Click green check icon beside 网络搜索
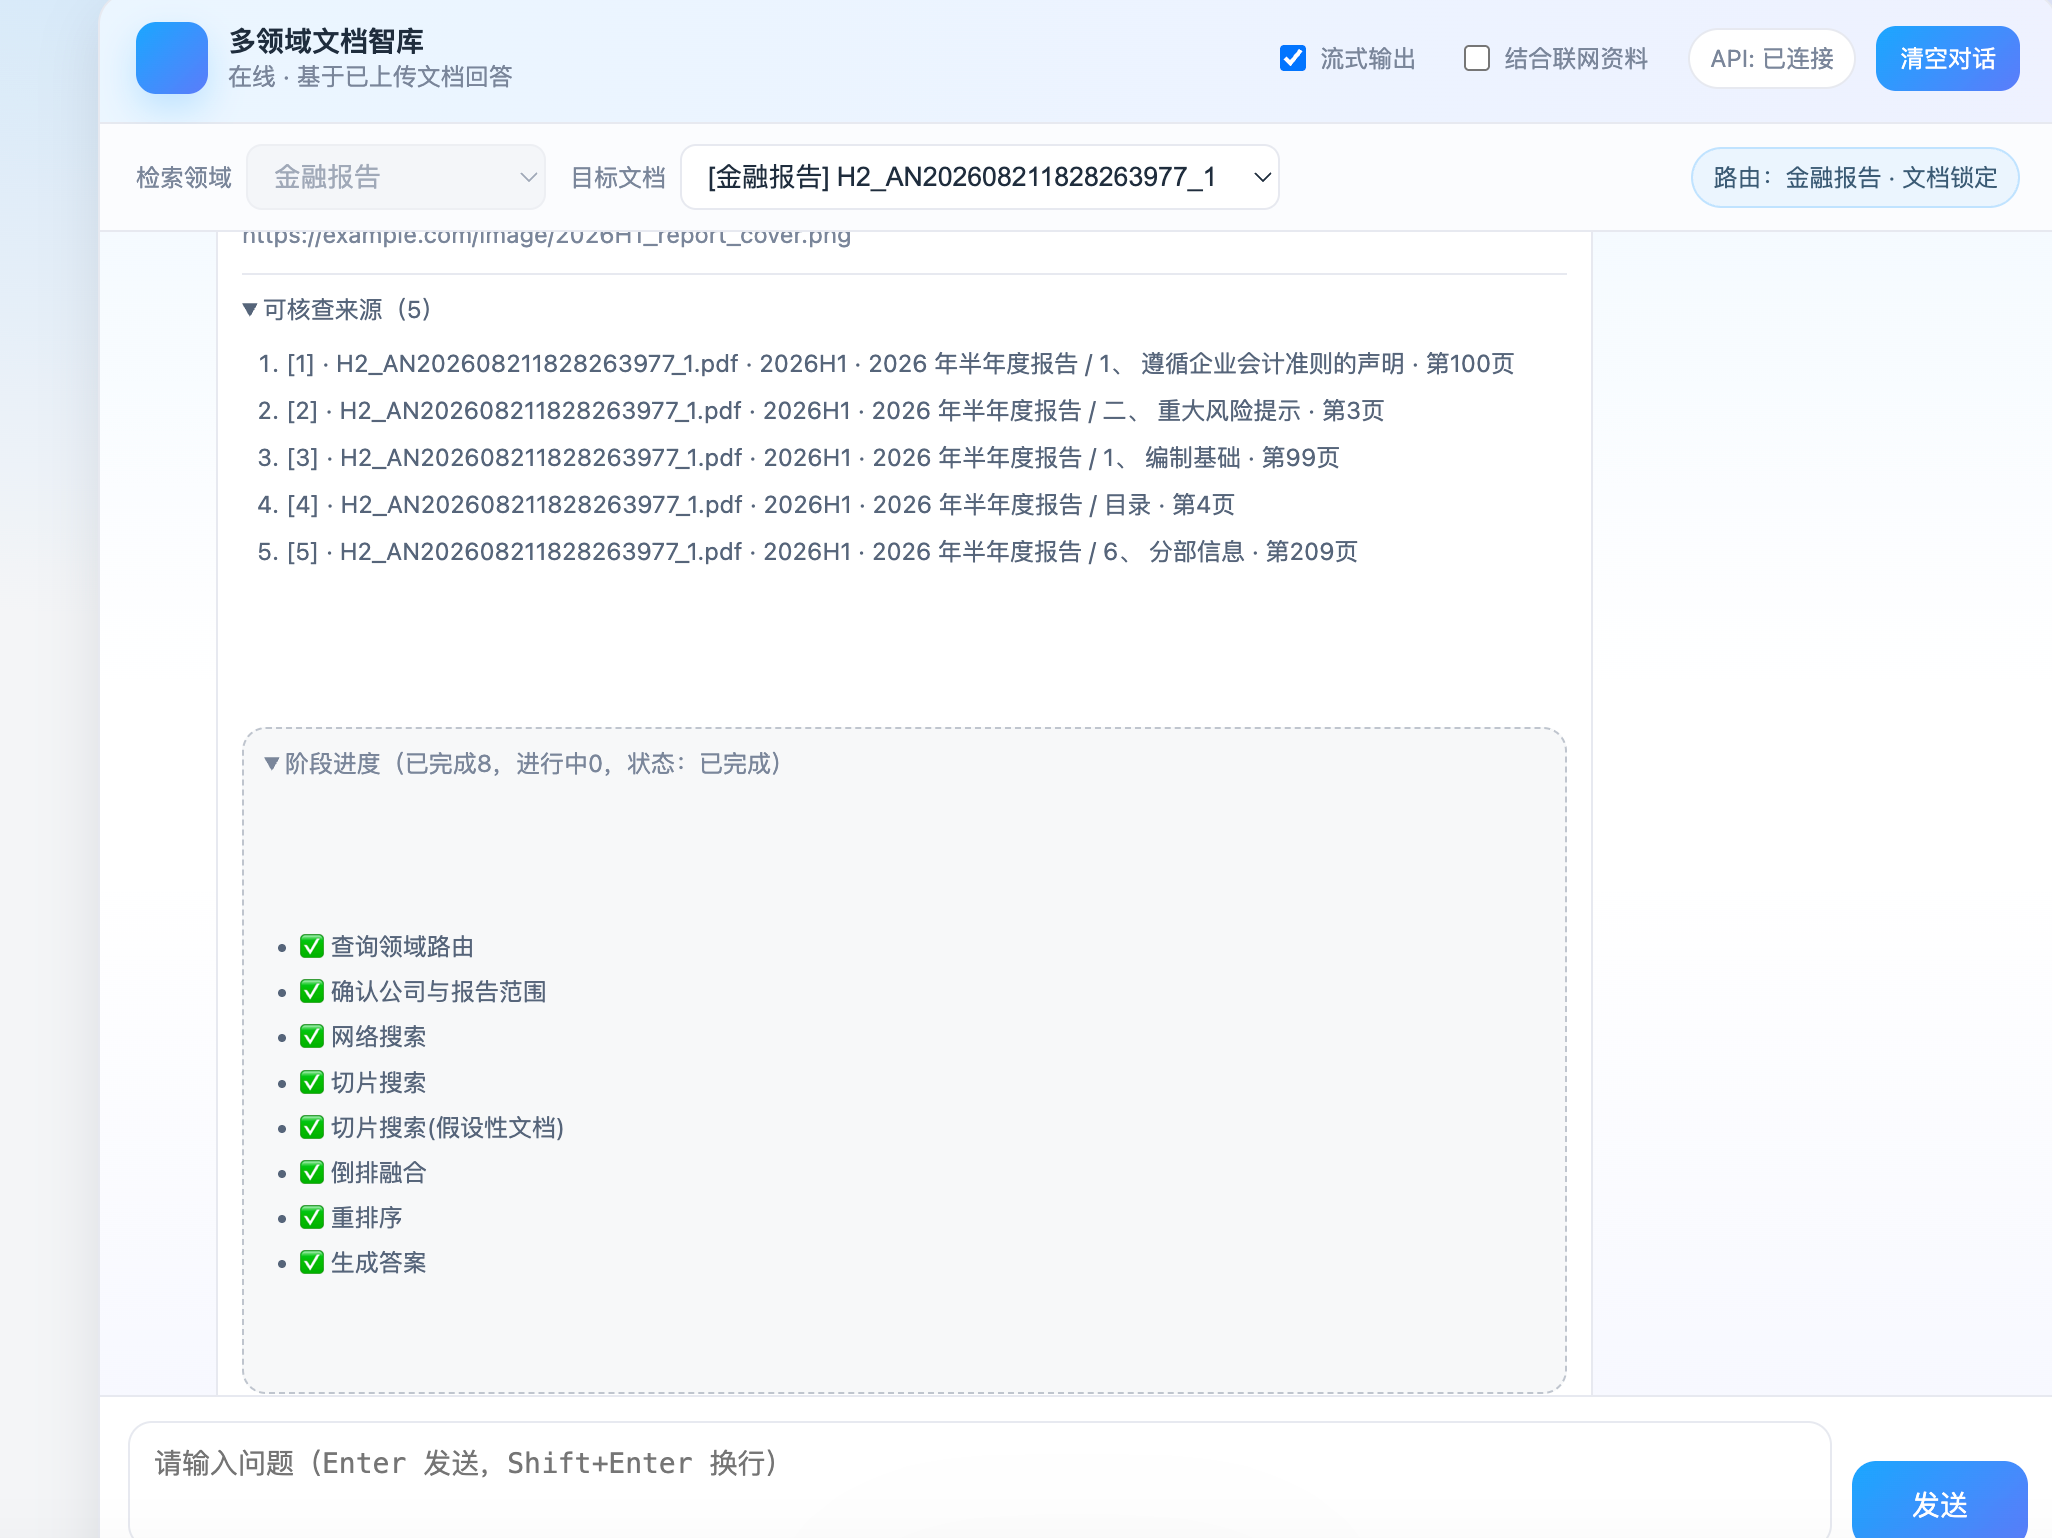The height and width of the screenshot is (1538, 2052). pos(312,1036)
